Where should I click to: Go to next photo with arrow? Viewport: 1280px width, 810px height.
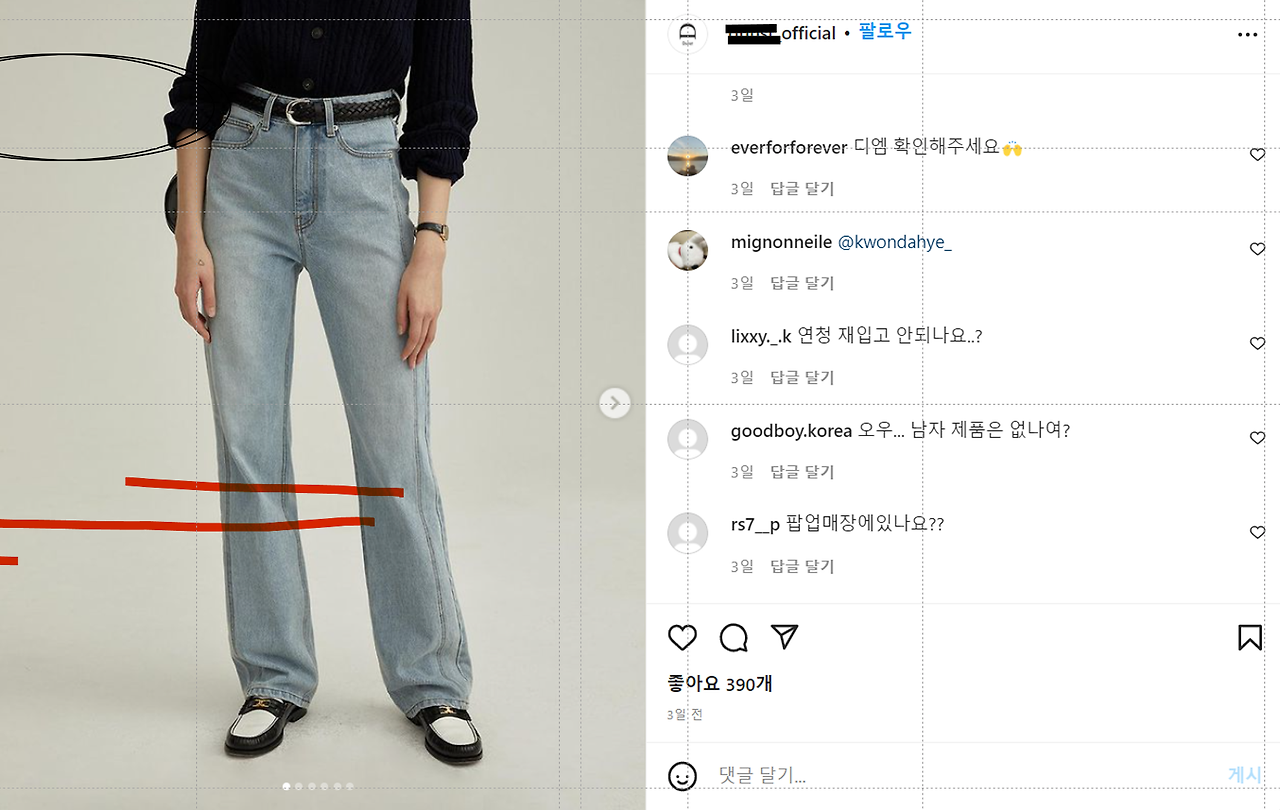pyautogui.click(x=615, y=403)
